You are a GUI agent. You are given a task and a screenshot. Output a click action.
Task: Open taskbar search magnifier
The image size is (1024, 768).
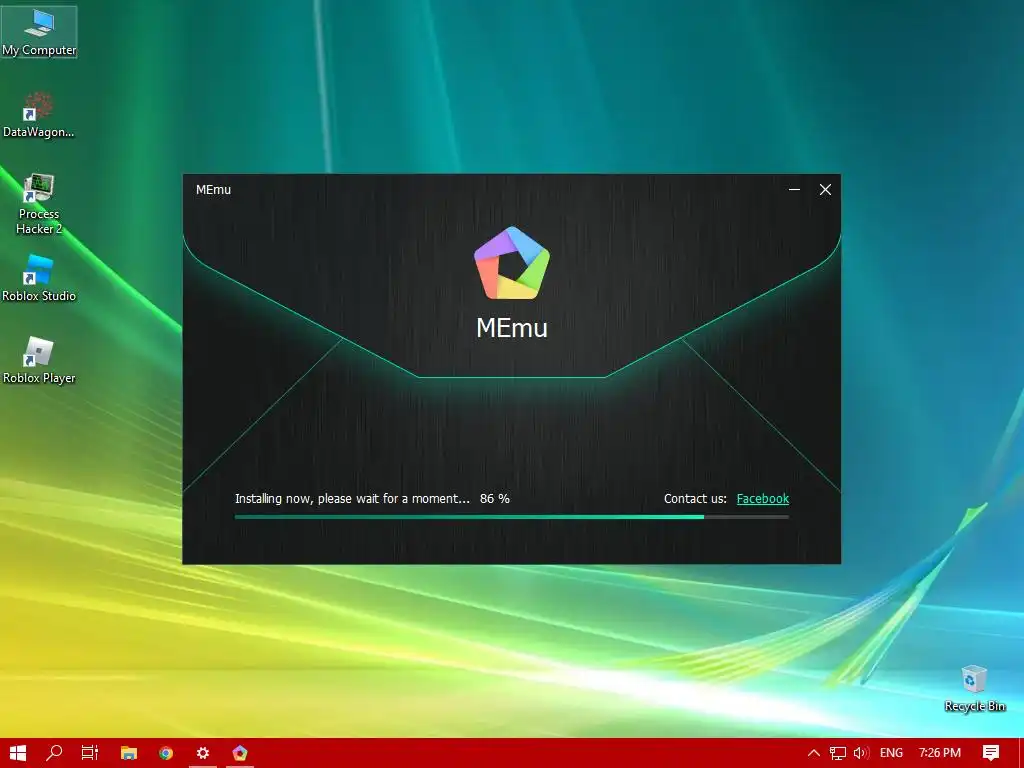click(54, 753)
